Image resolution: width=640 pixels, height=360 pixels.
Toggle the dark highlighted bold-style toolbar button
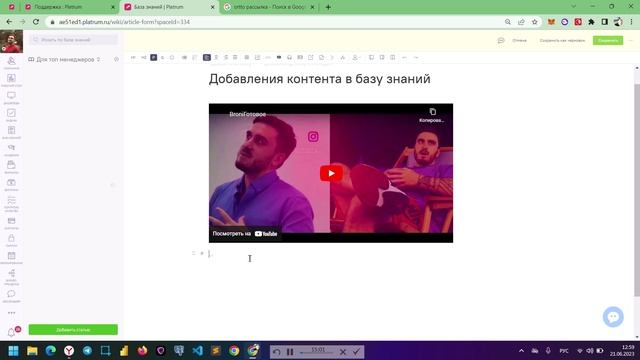pos(153,58)
